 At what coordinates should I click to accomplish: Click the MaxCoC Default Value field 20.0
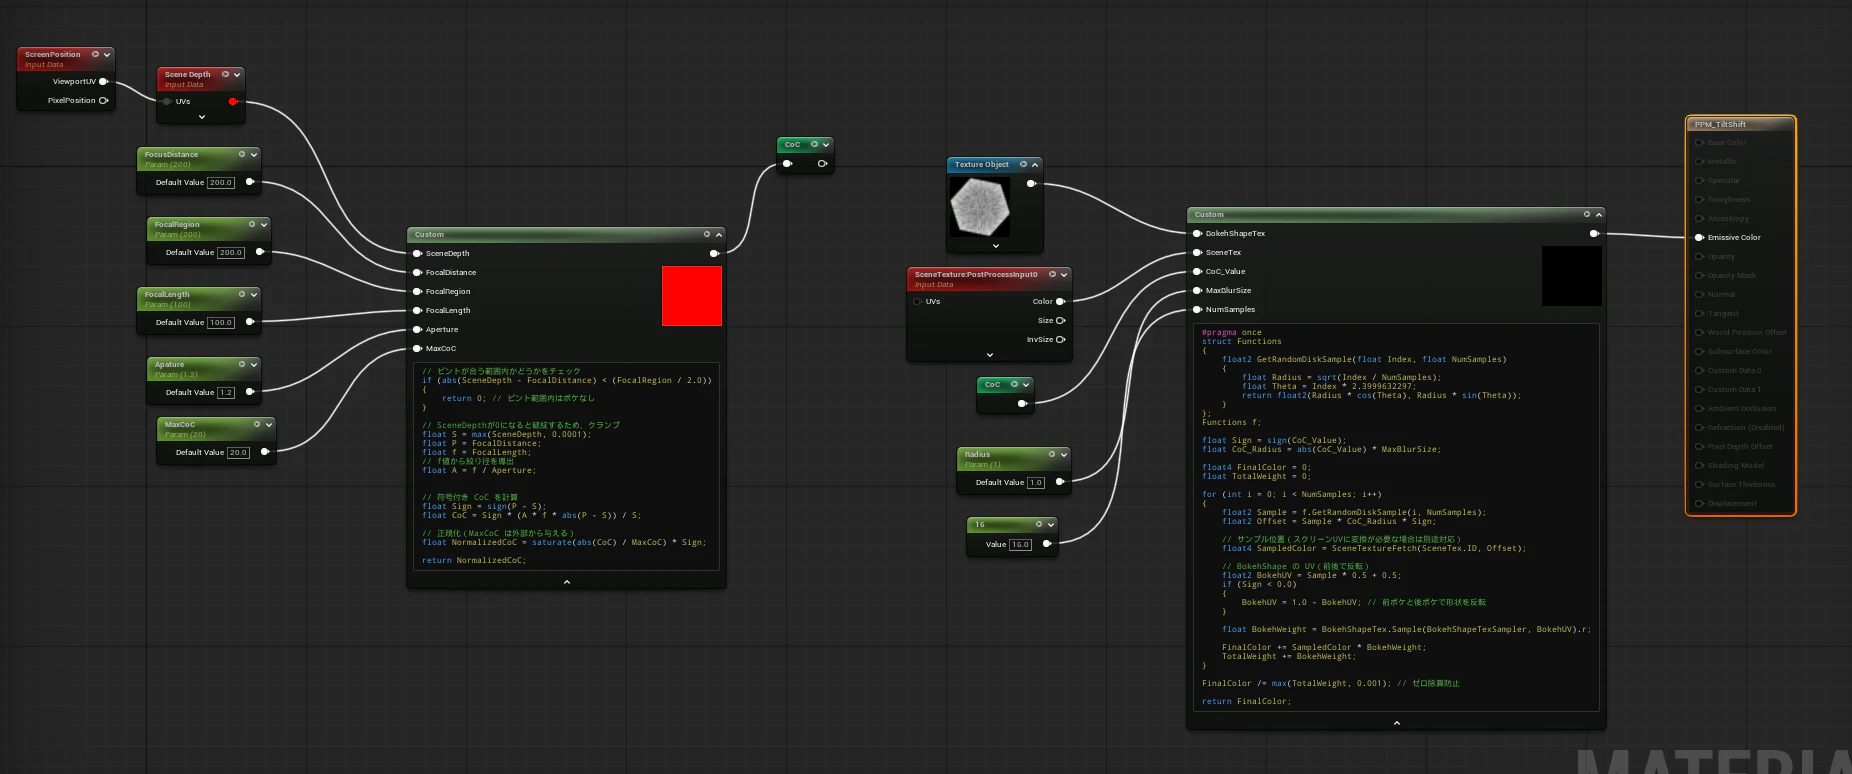tap(238, 452)
